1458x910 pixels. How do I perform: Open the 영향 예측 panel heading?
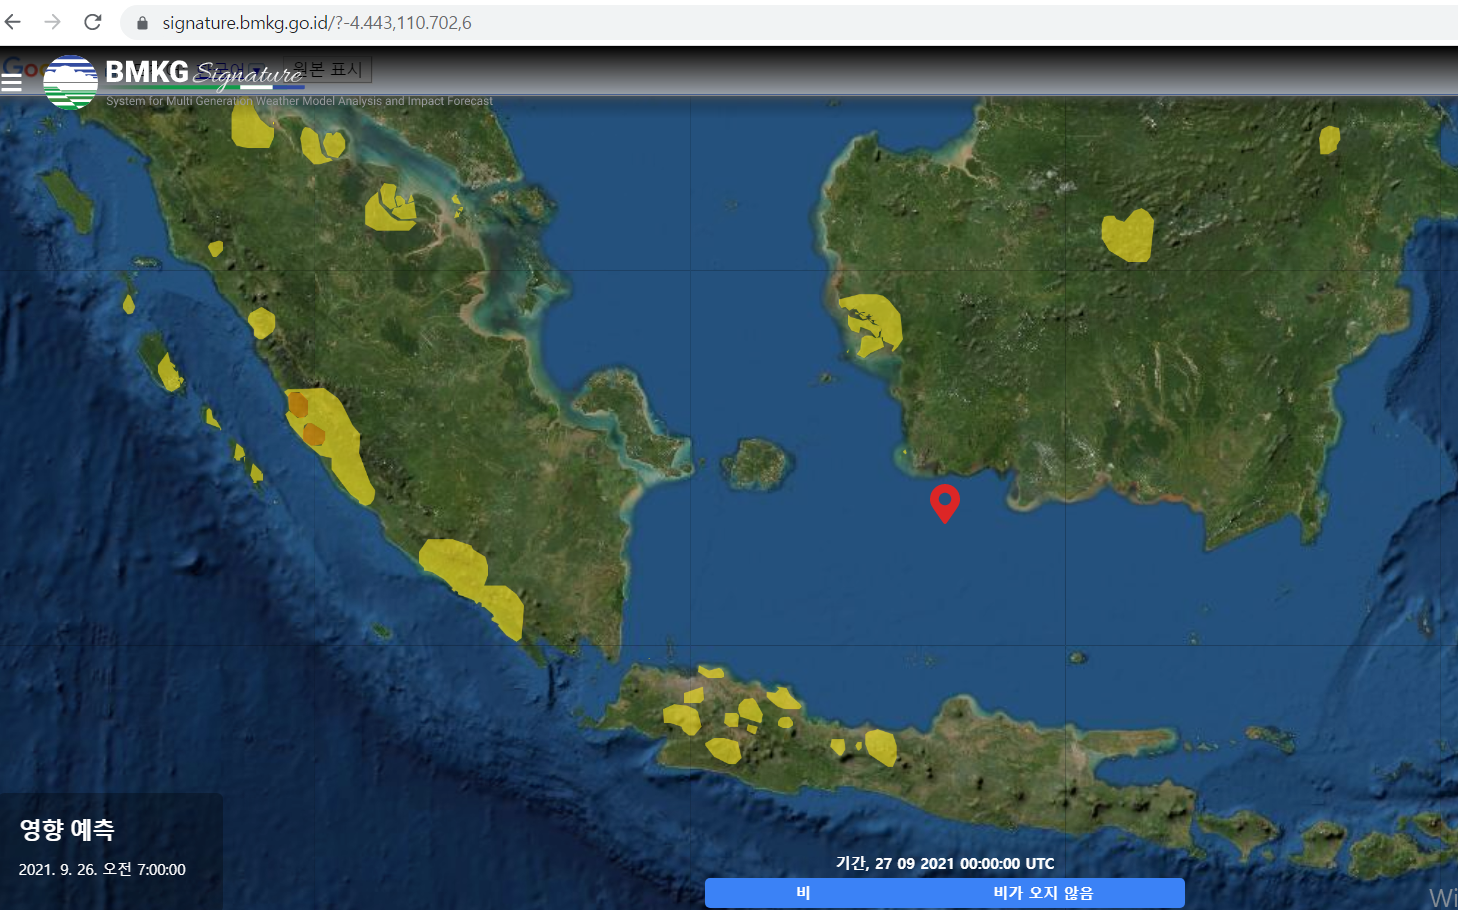(67, 829)
